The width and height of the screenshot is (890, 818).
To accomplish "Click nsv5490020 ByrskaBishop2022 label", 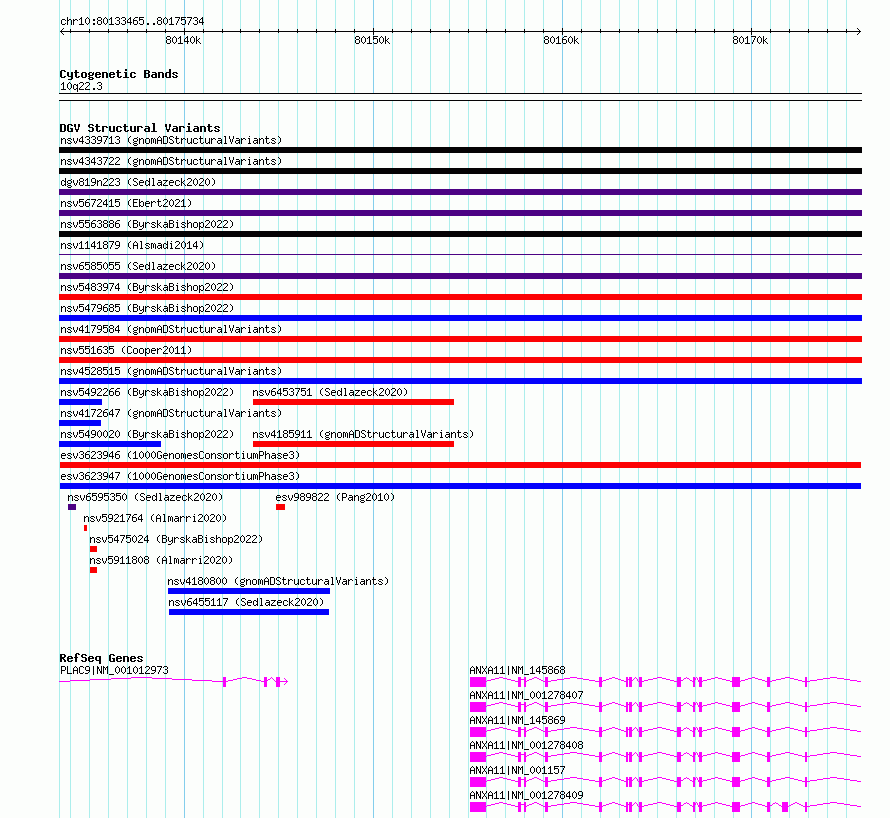I will click(x=147, y=434).
